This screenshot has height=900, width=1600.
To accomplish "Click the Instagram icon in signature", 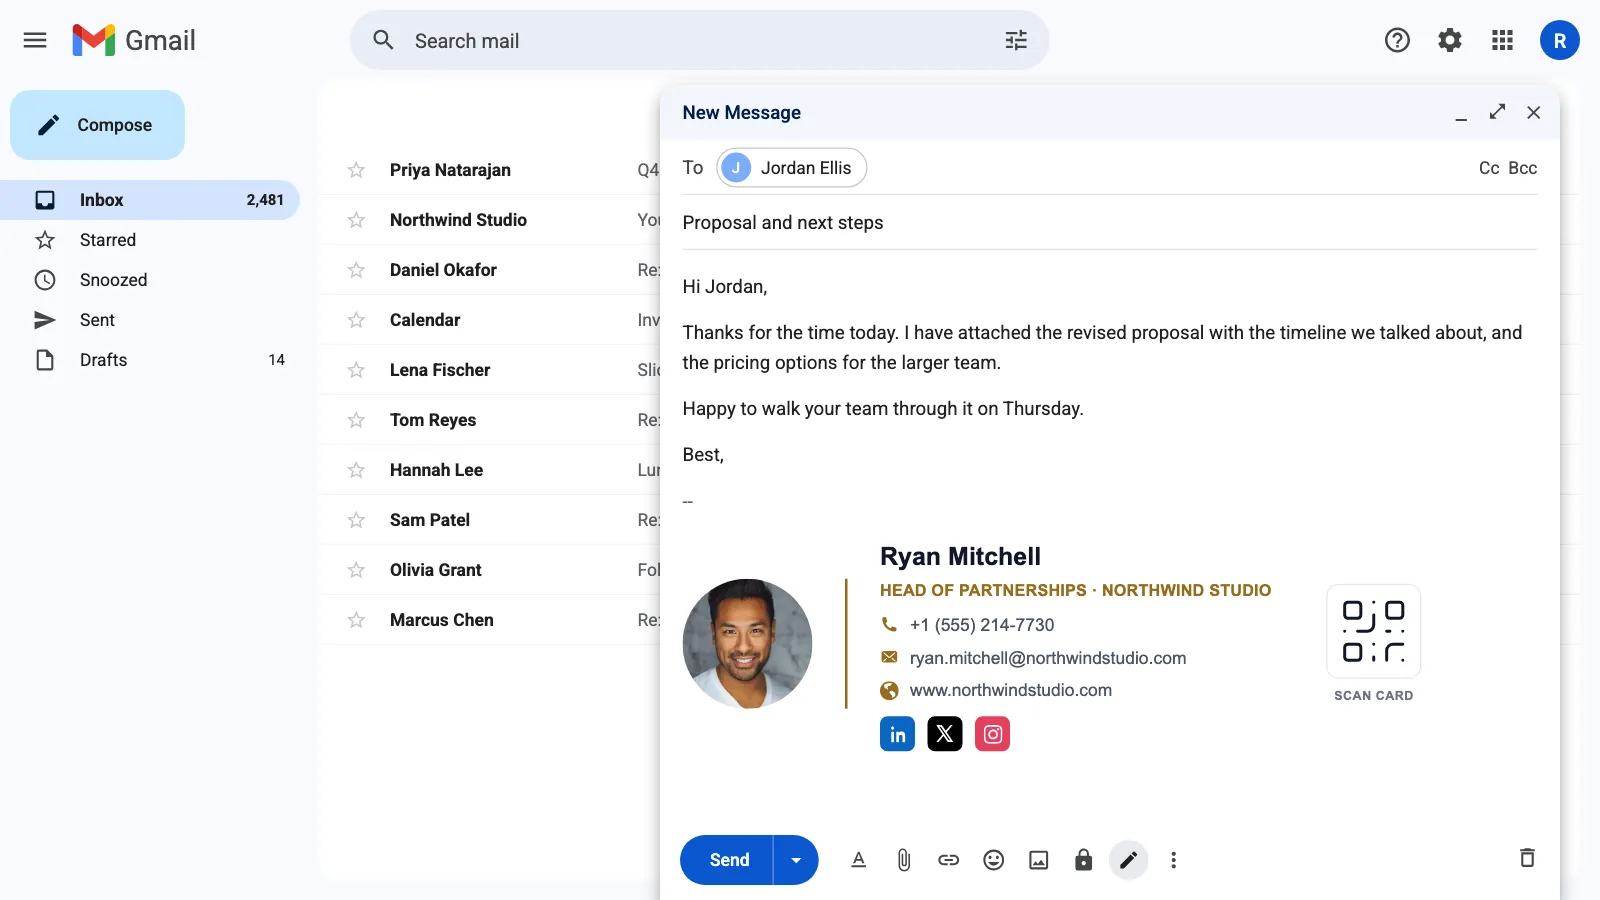I will tap(992, 734).
